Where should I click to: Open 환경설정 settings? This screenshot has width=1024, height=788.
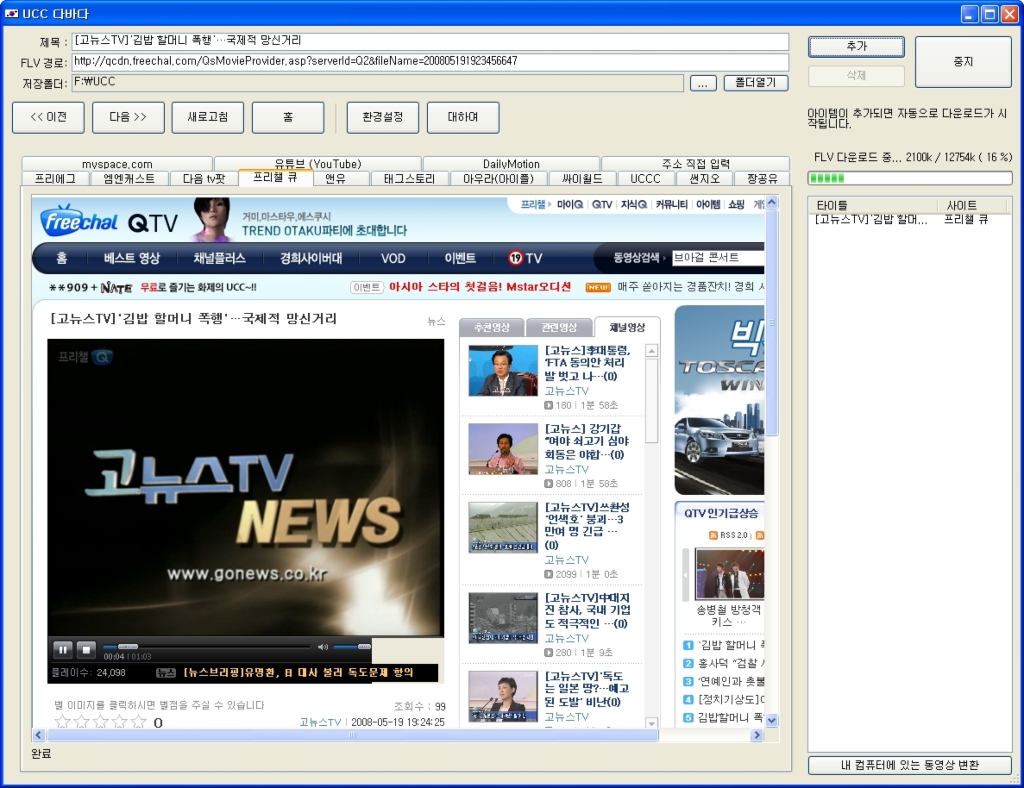[x=383, y=118]
